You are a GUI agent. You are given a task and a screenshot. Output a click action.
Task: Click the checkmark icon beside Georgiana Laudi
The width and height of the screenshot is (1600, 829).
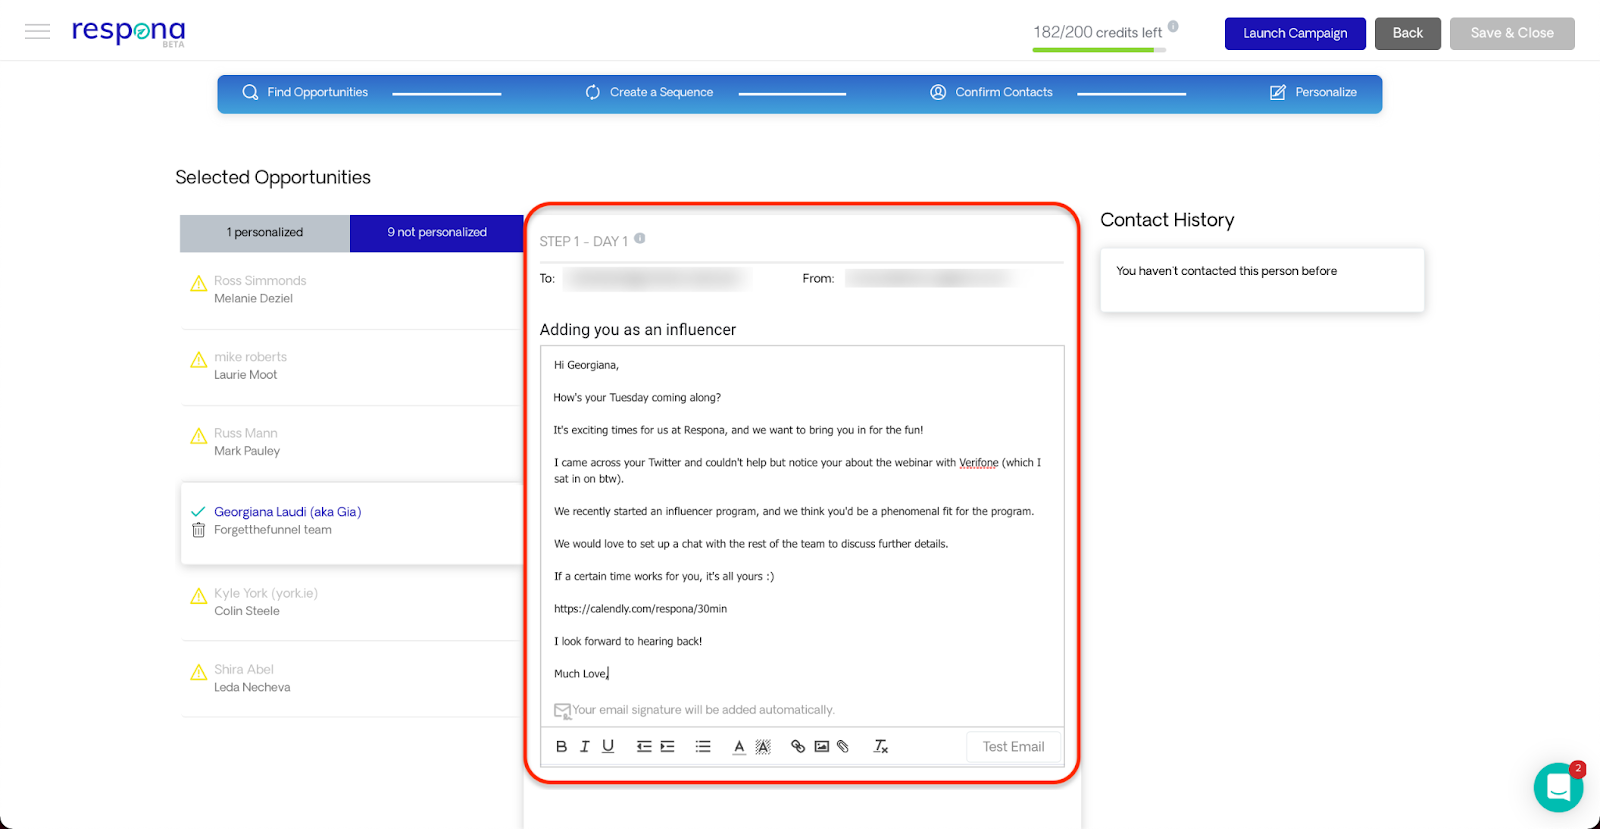click(x=198, y=511)
